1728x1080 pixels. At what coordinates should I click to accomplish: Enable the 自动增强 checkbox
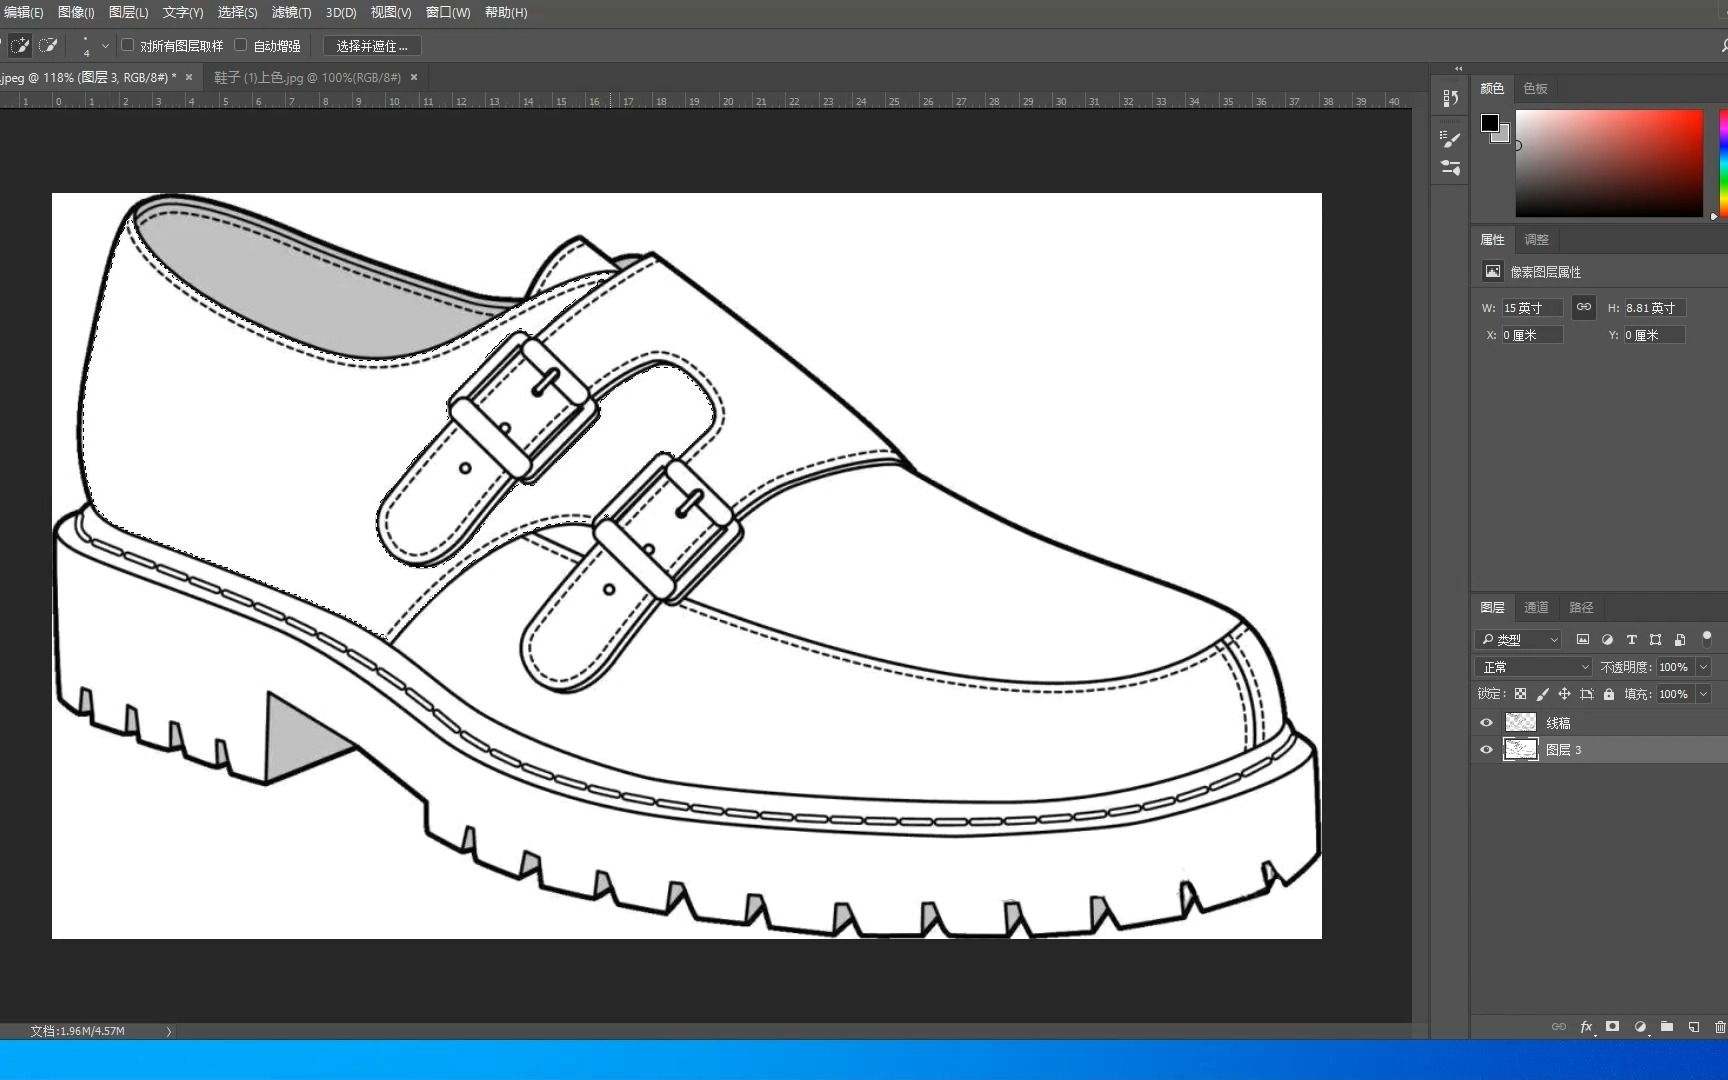(x=241, y=45)
